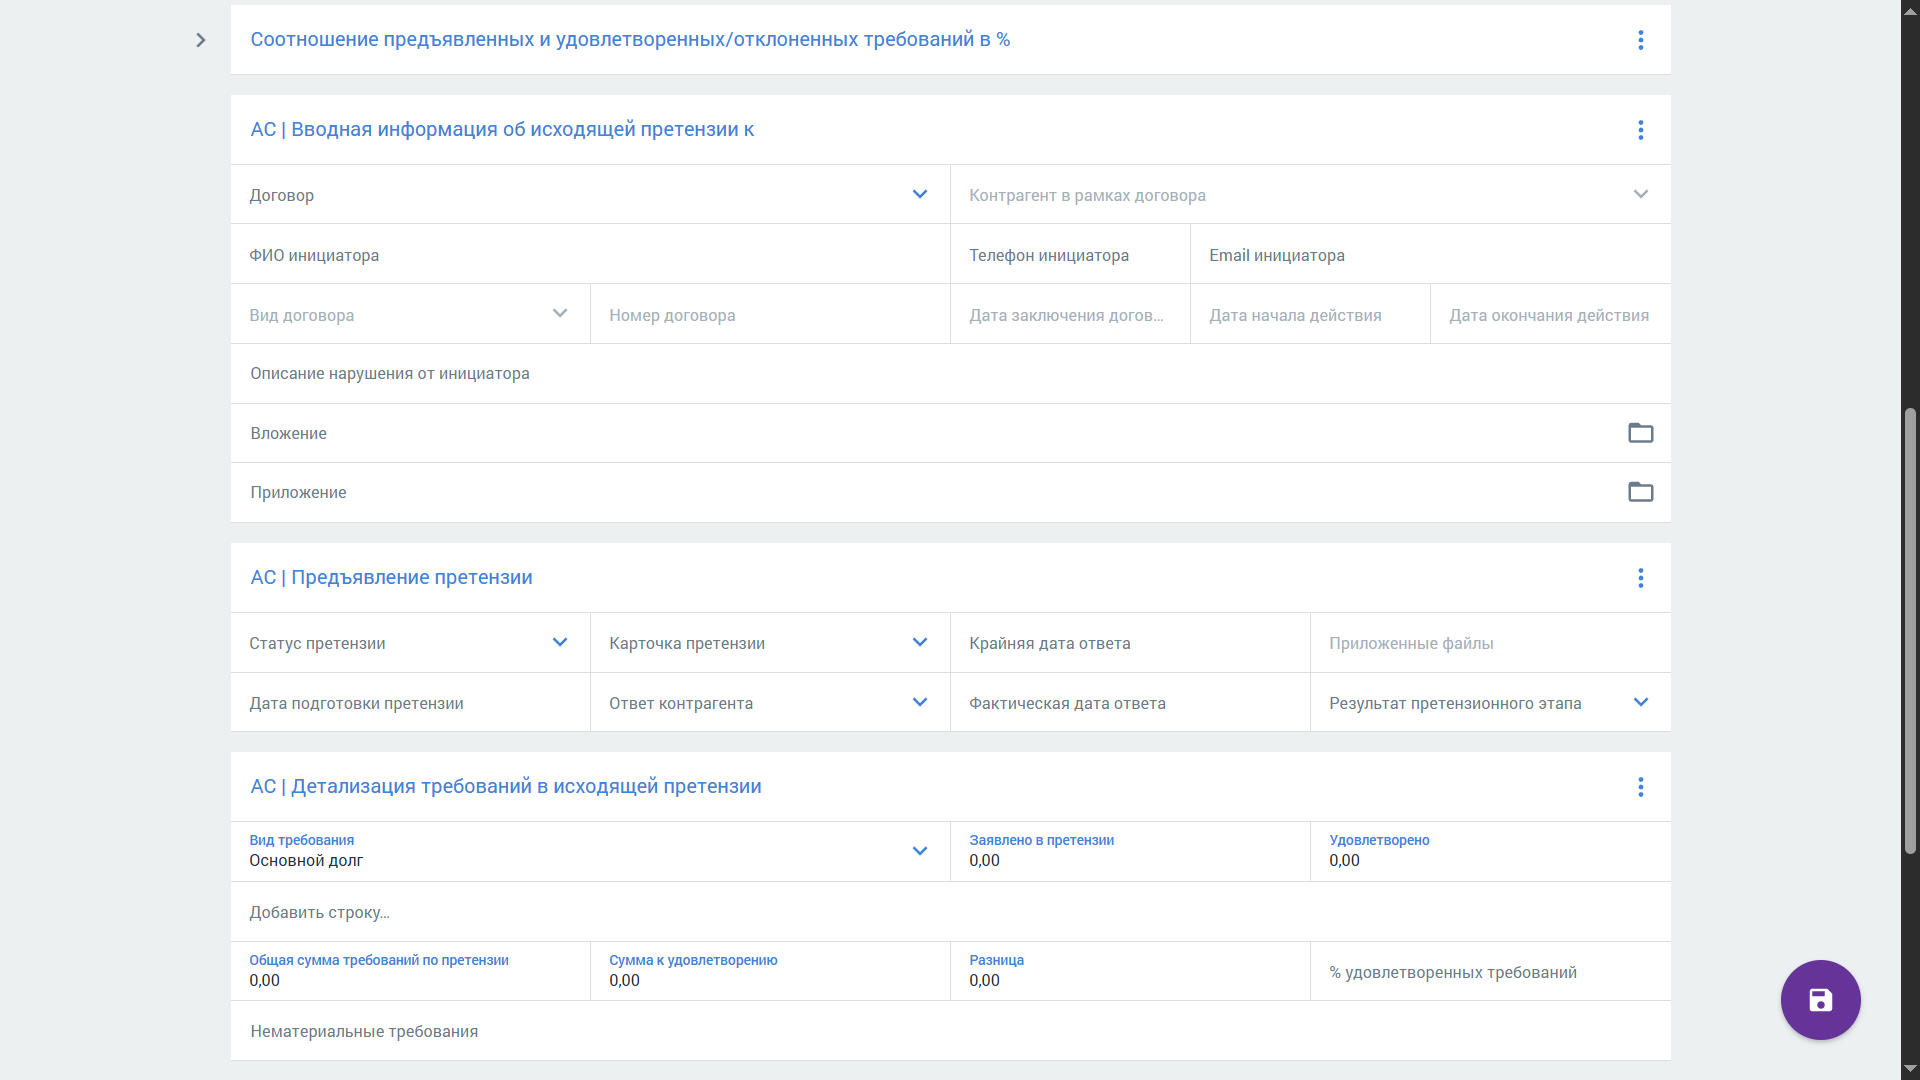
Task: Click the purple save floppy-disk button
Action: coord(1820,1000)
